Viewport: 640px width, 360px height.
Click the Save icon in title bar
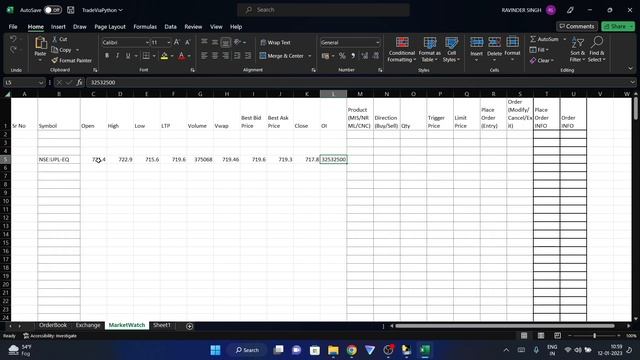71,10
